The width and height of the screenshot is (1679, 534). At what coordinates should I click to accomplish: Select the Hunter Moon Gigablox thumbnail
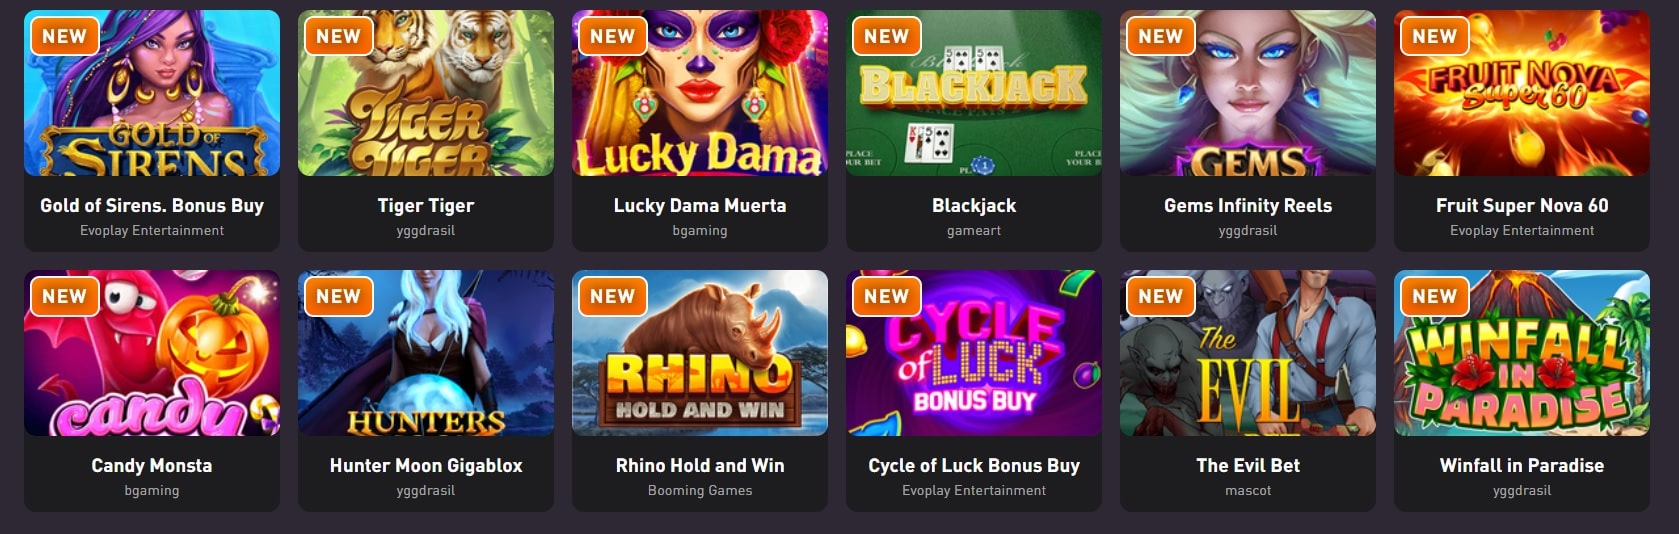426,353
